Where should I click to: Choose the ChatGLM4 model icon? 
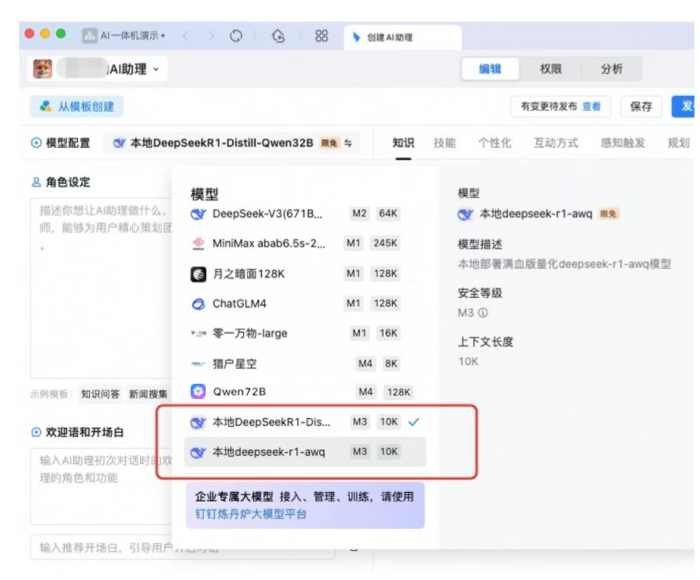(198, 304)
